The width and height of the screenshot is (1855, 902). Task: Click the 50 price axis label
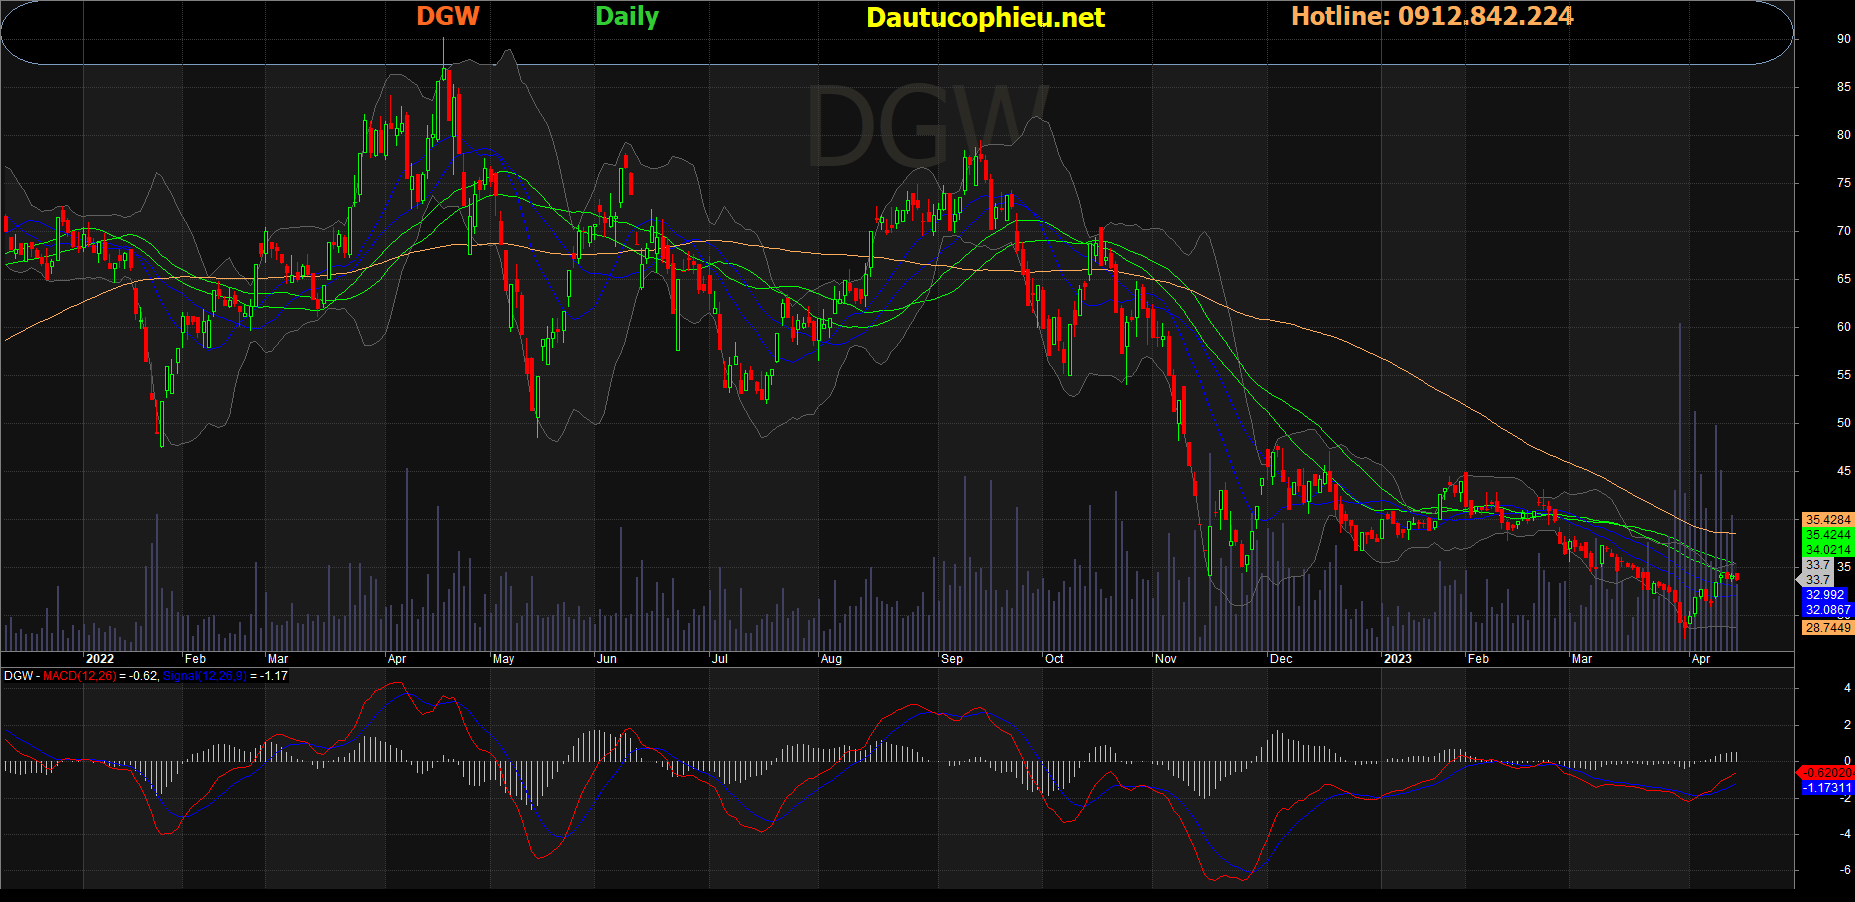click(x=1843, y=423)
